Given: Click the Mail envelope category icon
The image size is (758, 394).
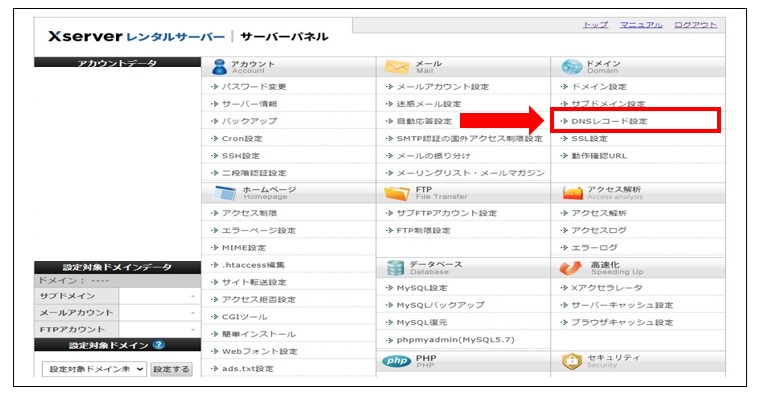Looking at the screenshot, I should pos(396,67).
